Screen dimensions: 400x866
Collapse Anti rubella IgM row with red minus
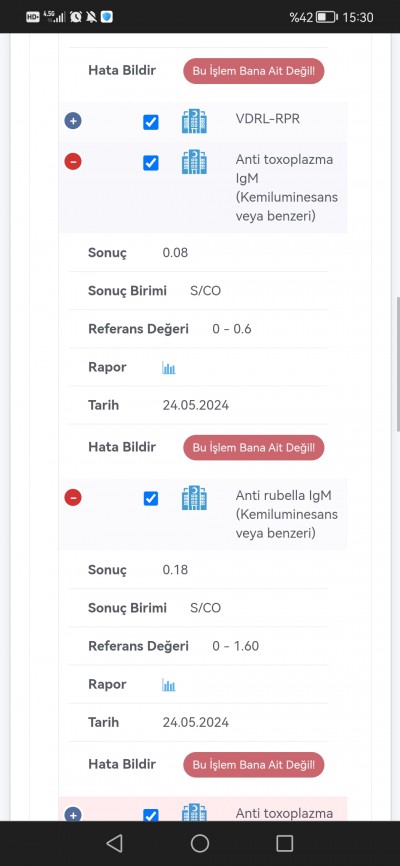click(x=73, y=498)
